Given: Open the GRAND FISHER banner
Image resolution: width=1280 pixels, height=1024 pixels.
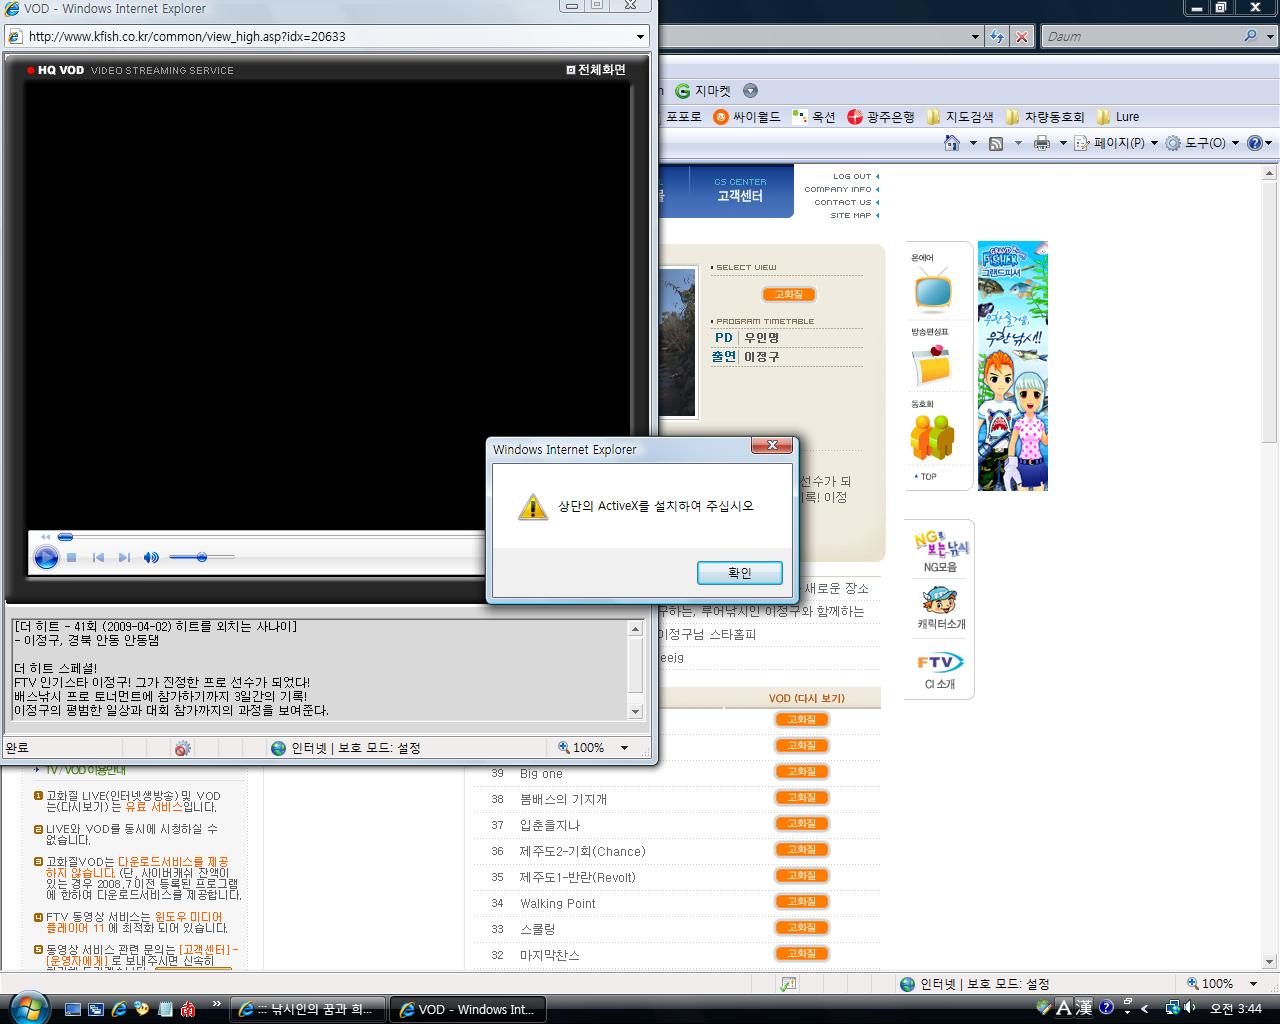Looking at the screenshot, I should pos(1012,366).
